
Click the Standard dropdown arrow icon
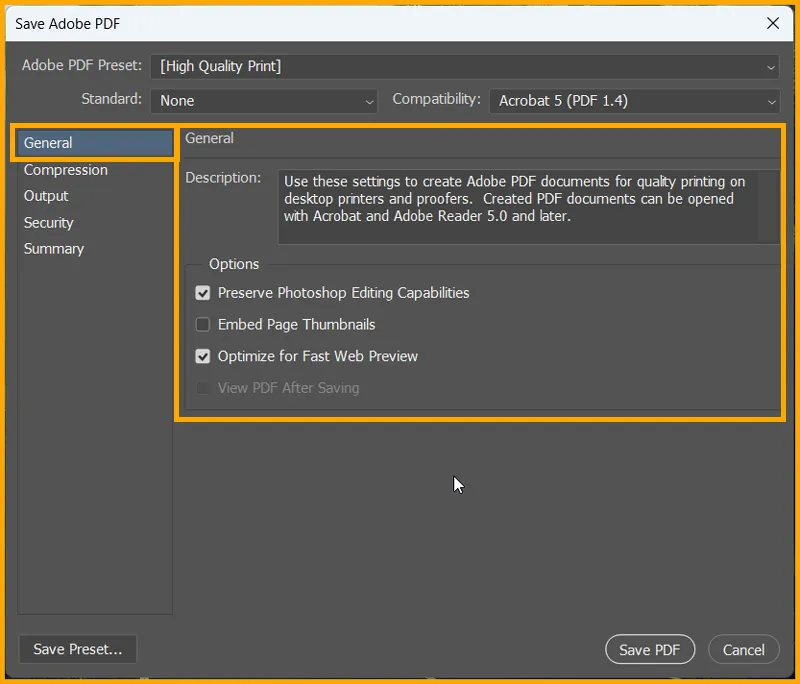tap(370, 100)
